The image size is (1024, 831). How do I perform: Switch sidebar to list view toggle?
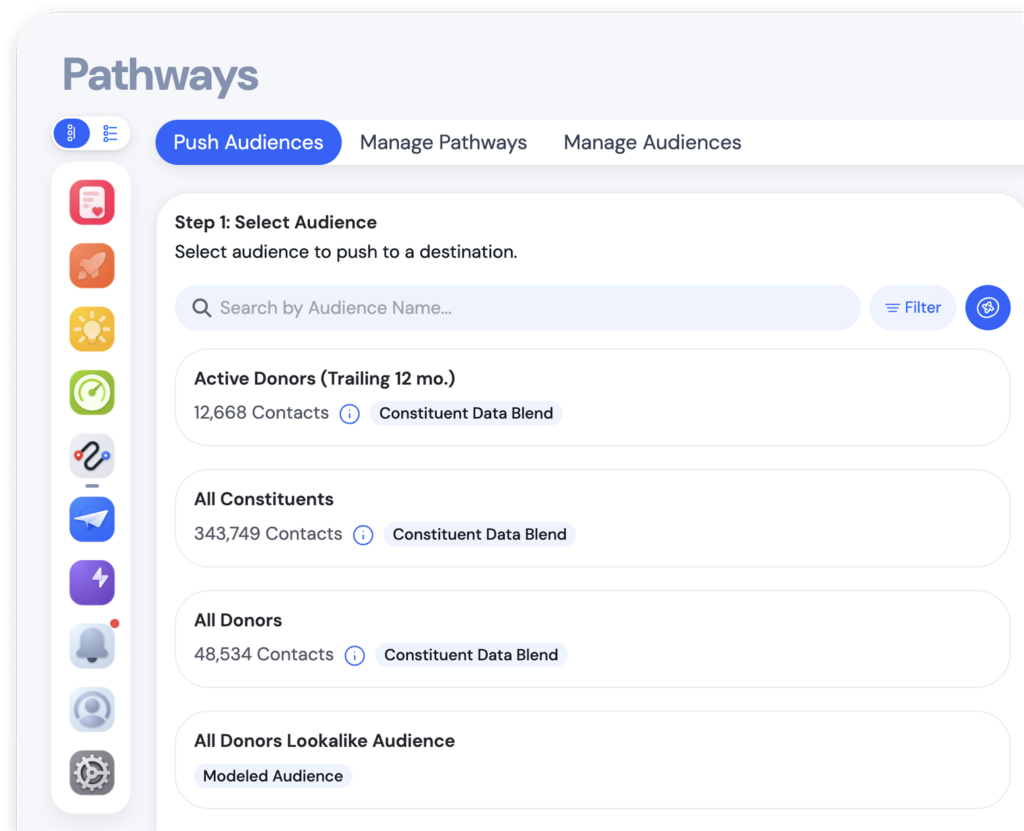[110, 133]
